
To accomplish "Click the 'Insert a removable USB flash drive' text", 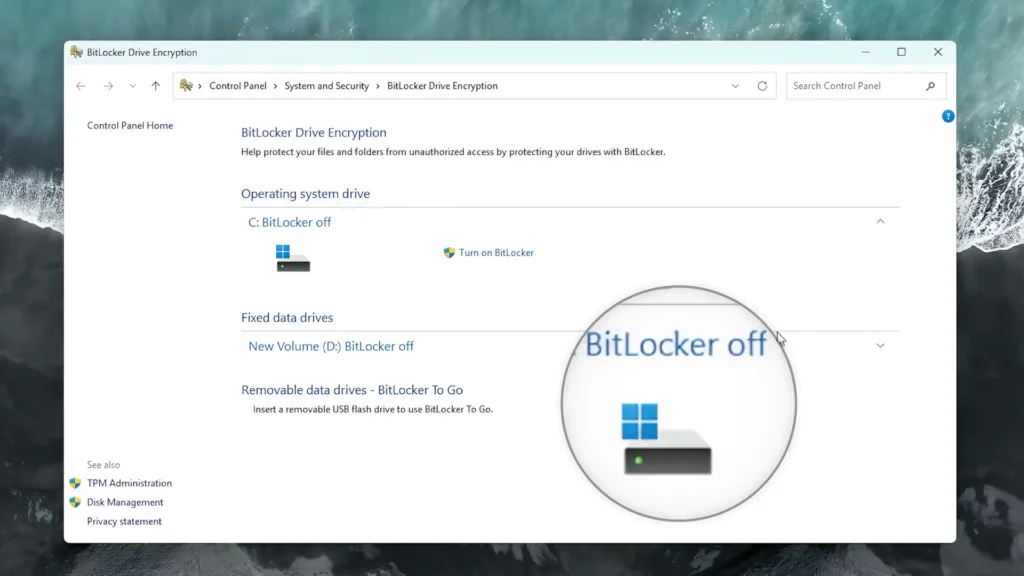I will pyautogui.click(x=373, y=409).
